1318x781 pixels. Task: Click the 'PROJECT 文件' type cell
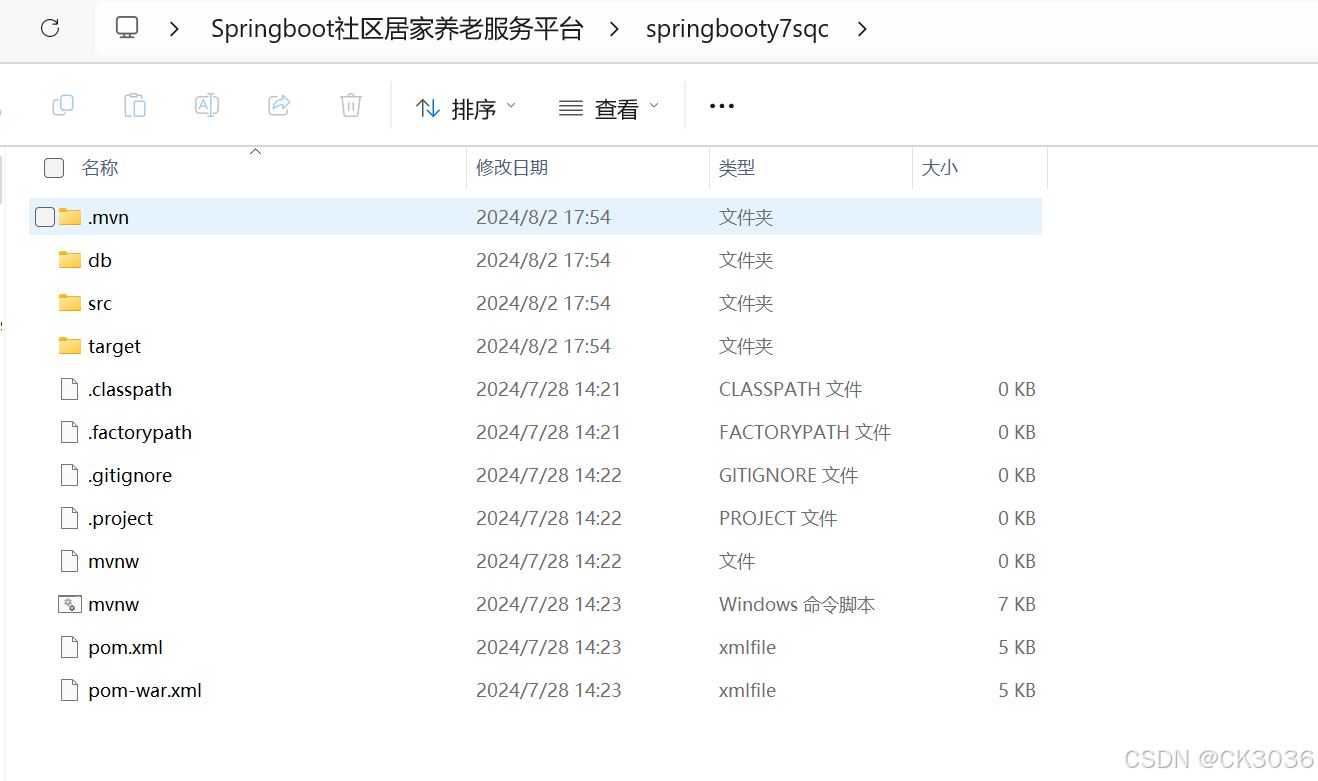click(778, 518)
